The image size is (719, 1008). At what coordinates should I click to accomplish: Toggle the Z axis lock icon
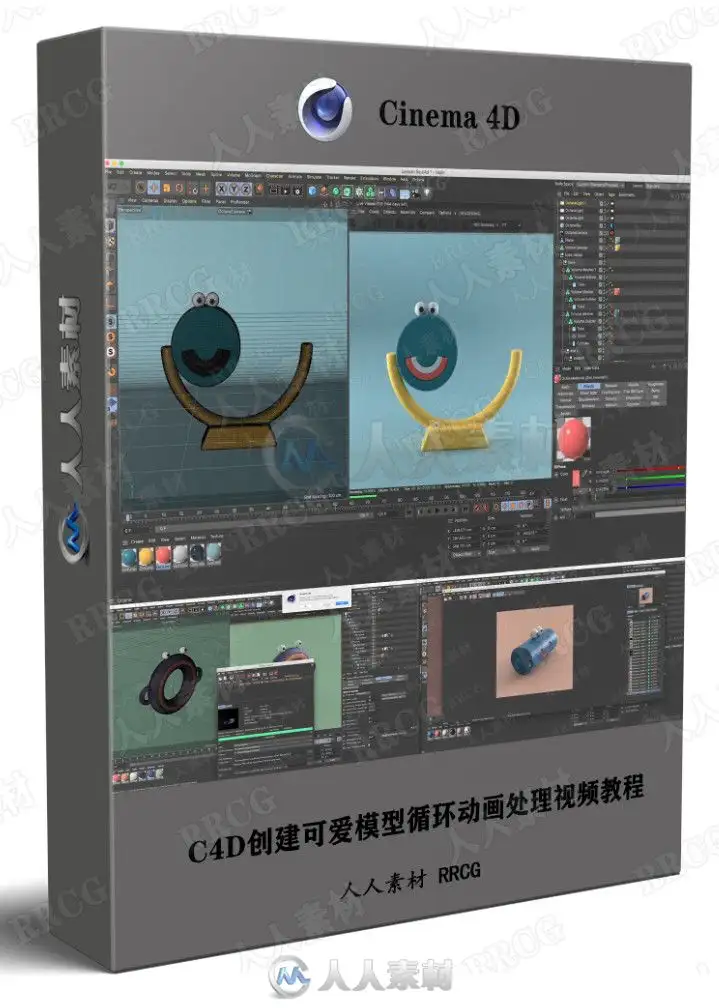click(x=246, y=189)
